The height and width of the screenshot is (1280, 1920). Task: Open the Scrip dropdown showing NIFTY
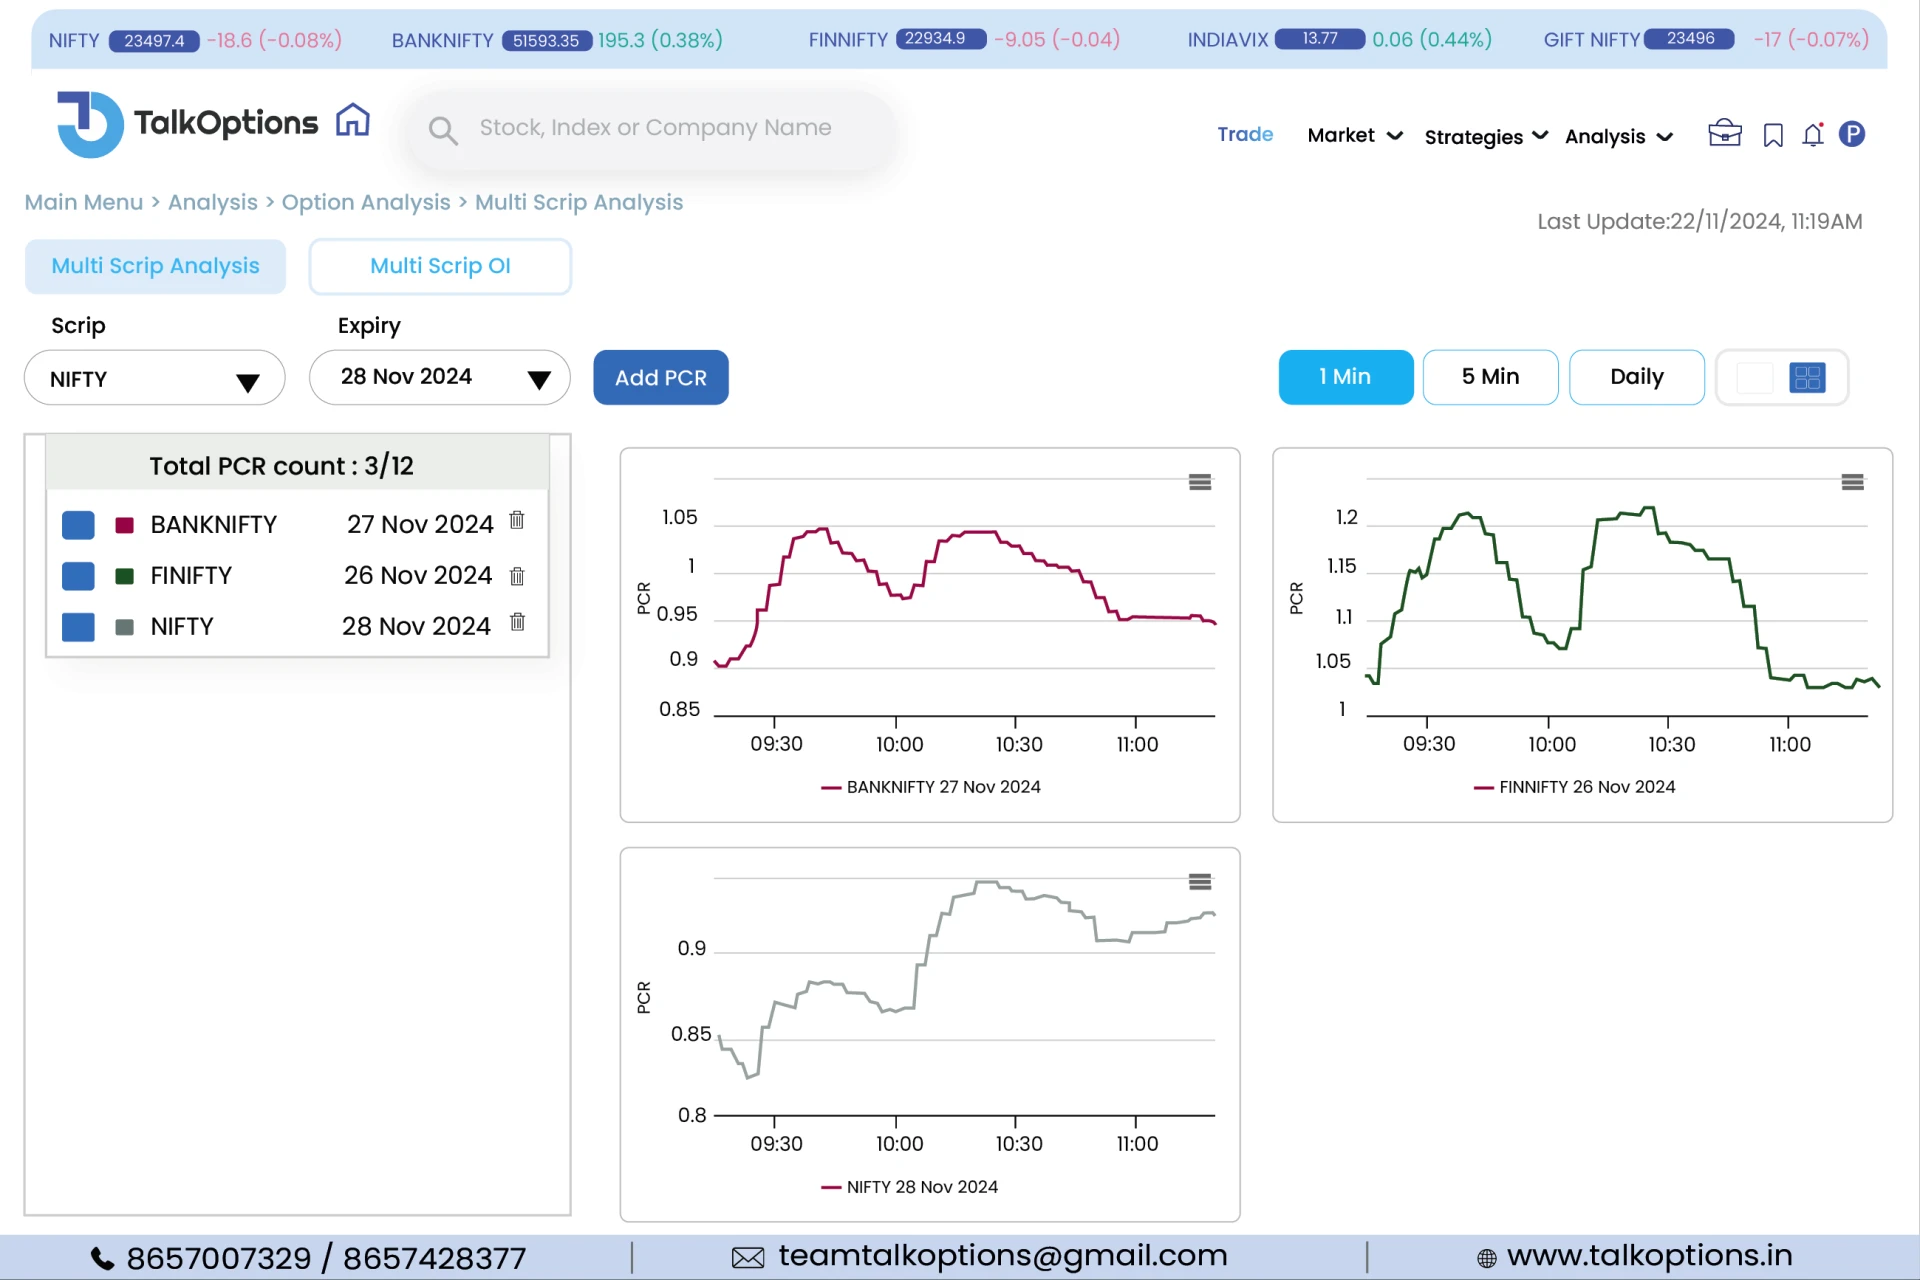point(154,378)
